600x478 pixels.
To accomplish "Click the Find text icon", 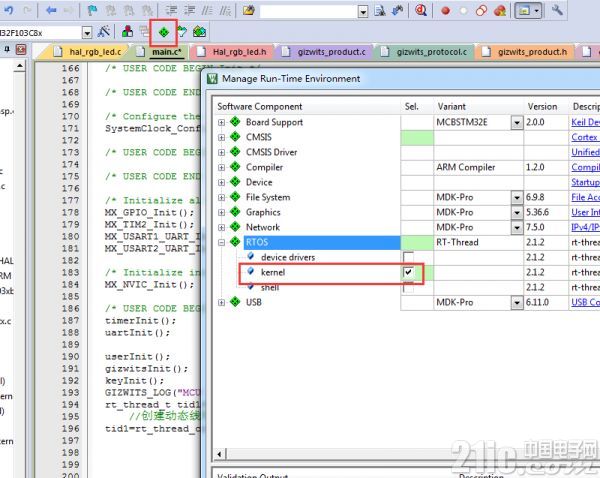I will click(380, 11).
